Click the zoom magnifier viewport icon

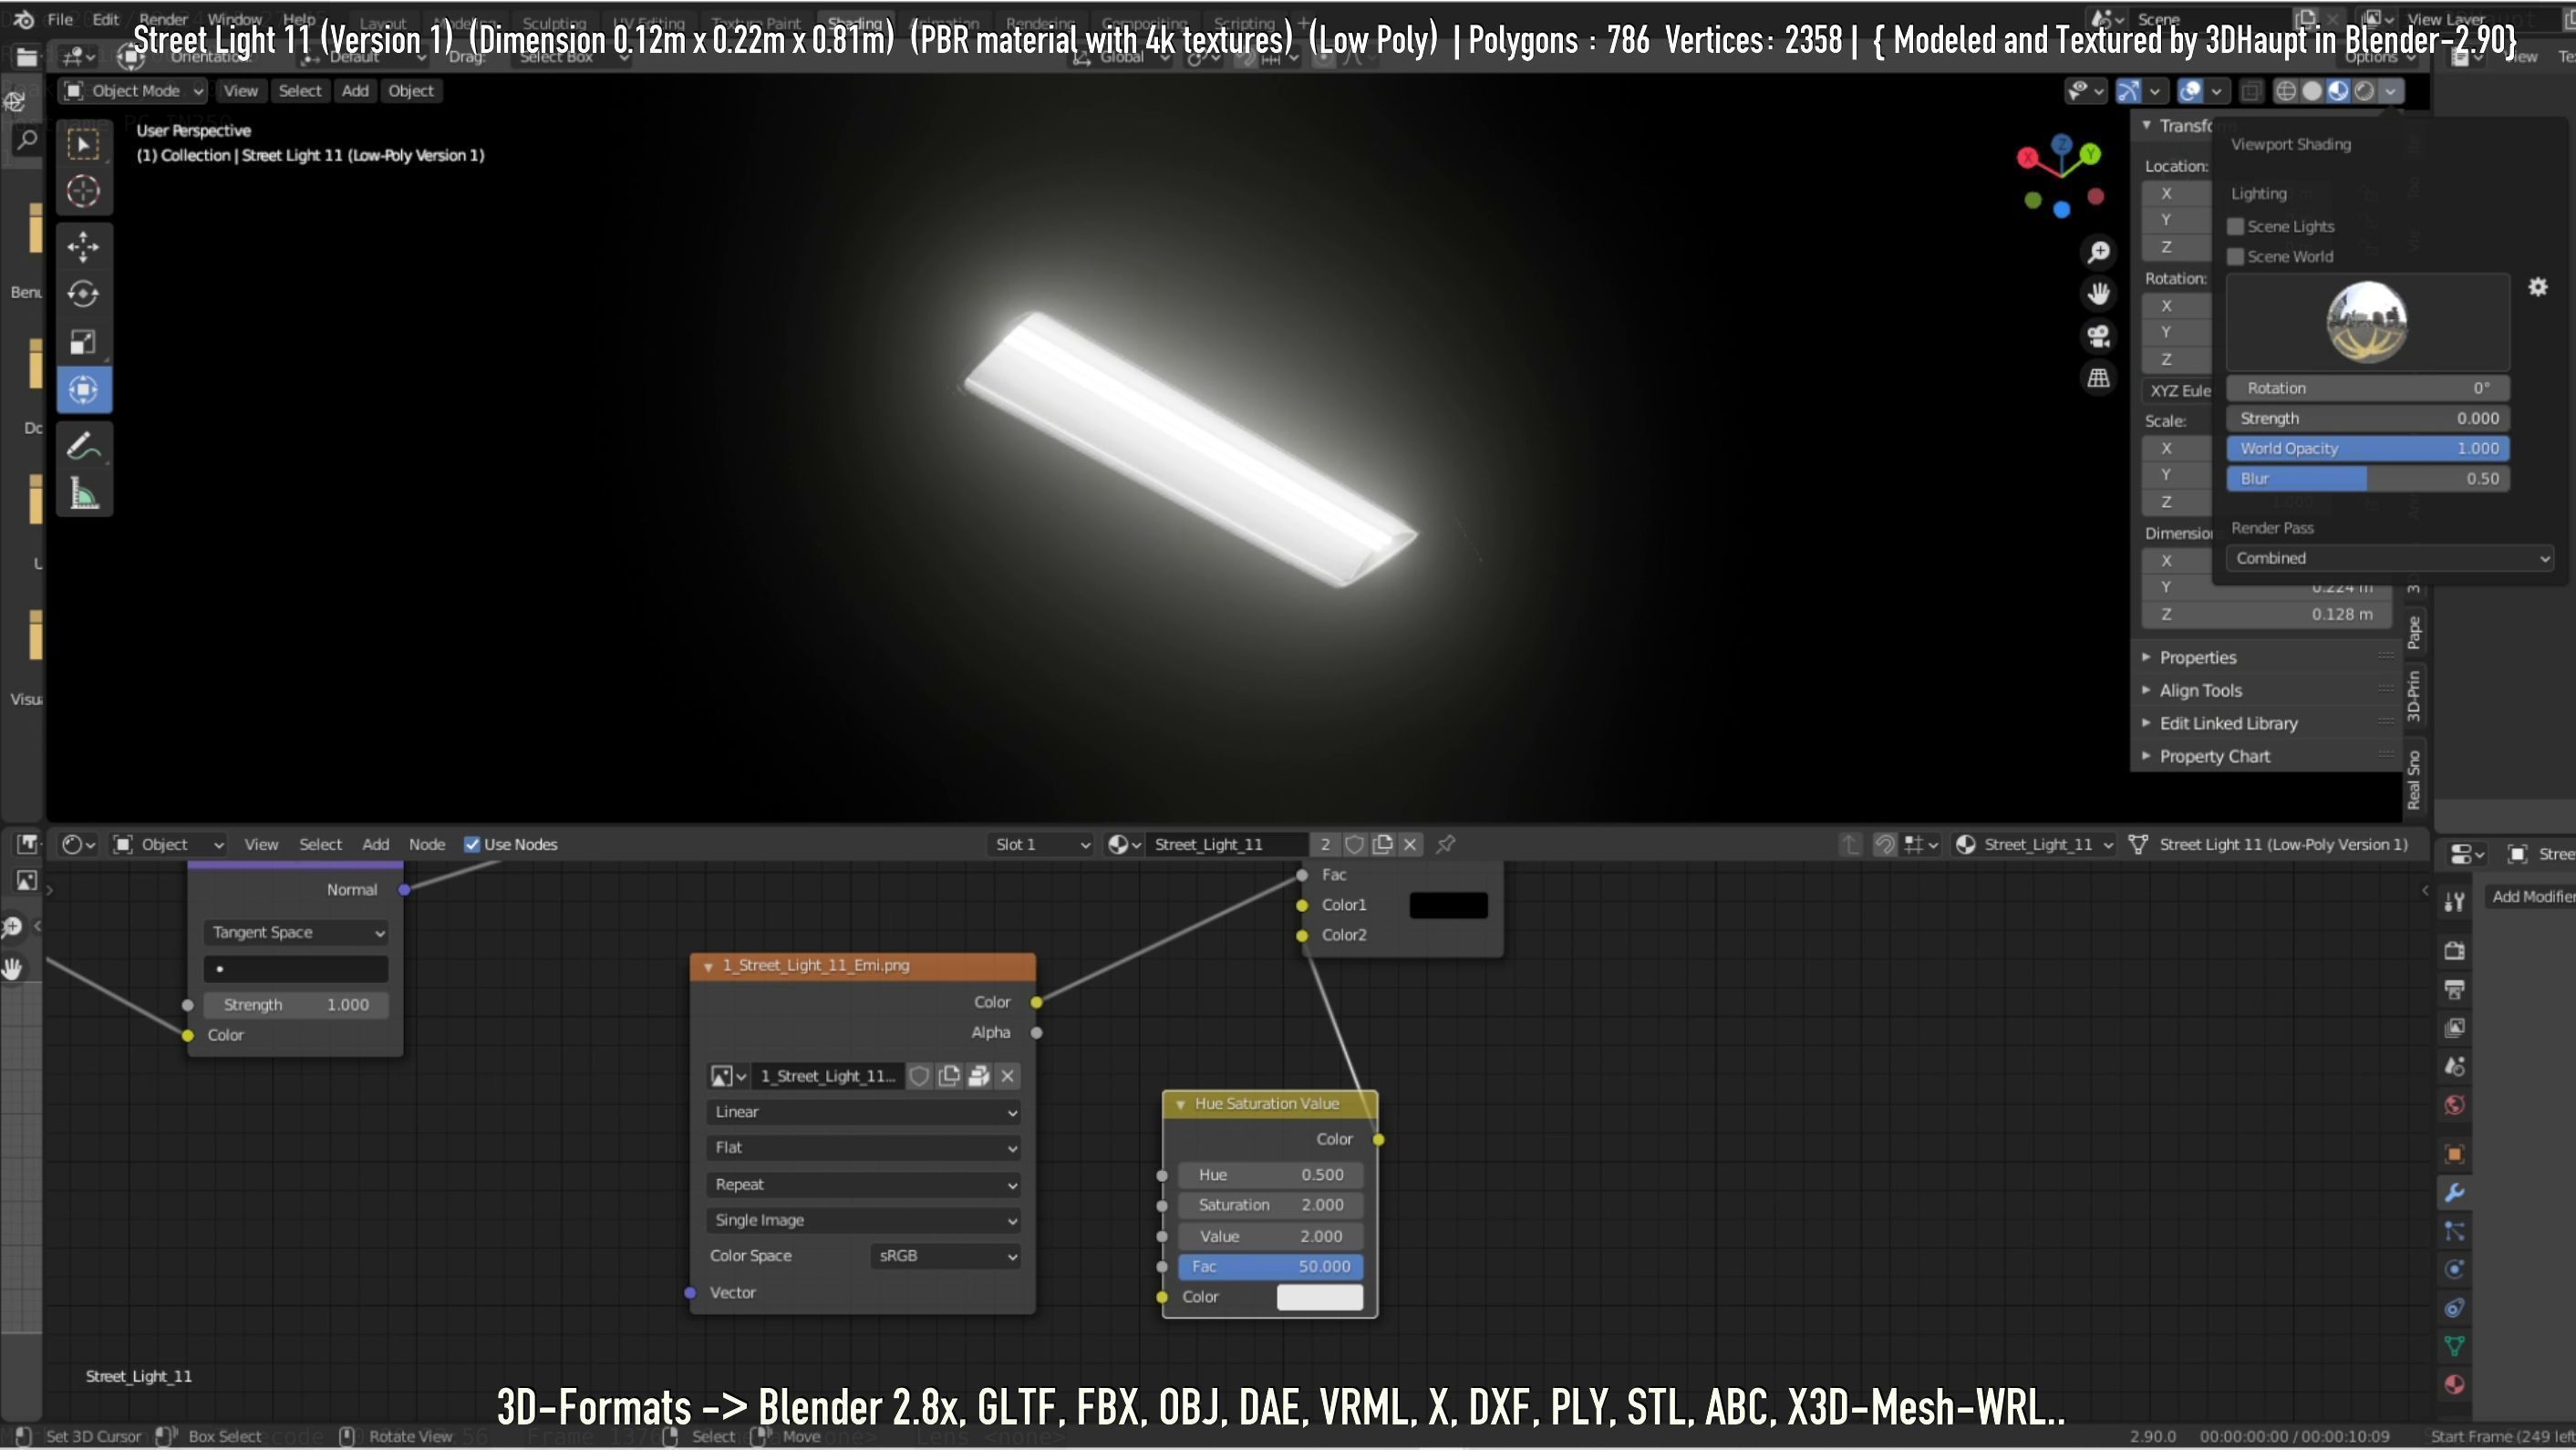(x=2098, y=252)
